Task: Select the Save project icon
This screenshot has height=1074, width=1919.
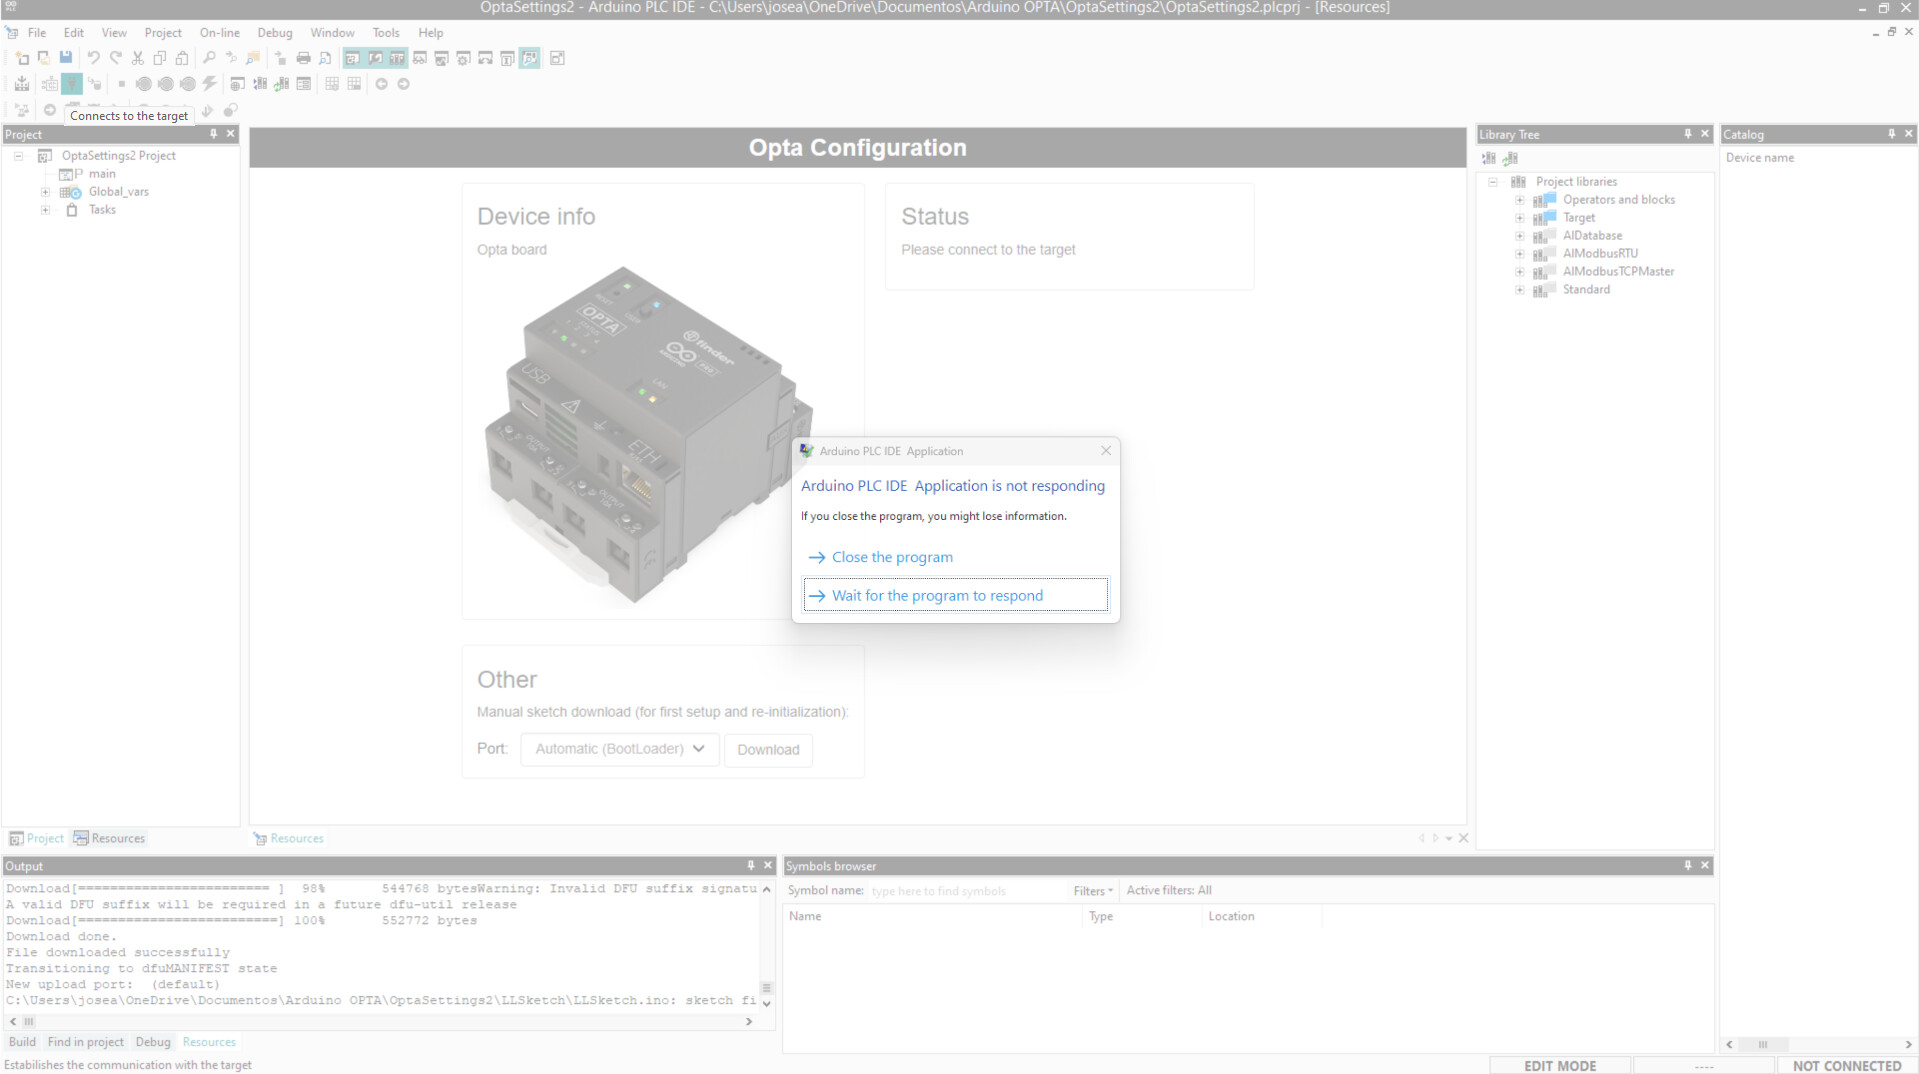Action: pyautogui.click(x=65, y=57)
